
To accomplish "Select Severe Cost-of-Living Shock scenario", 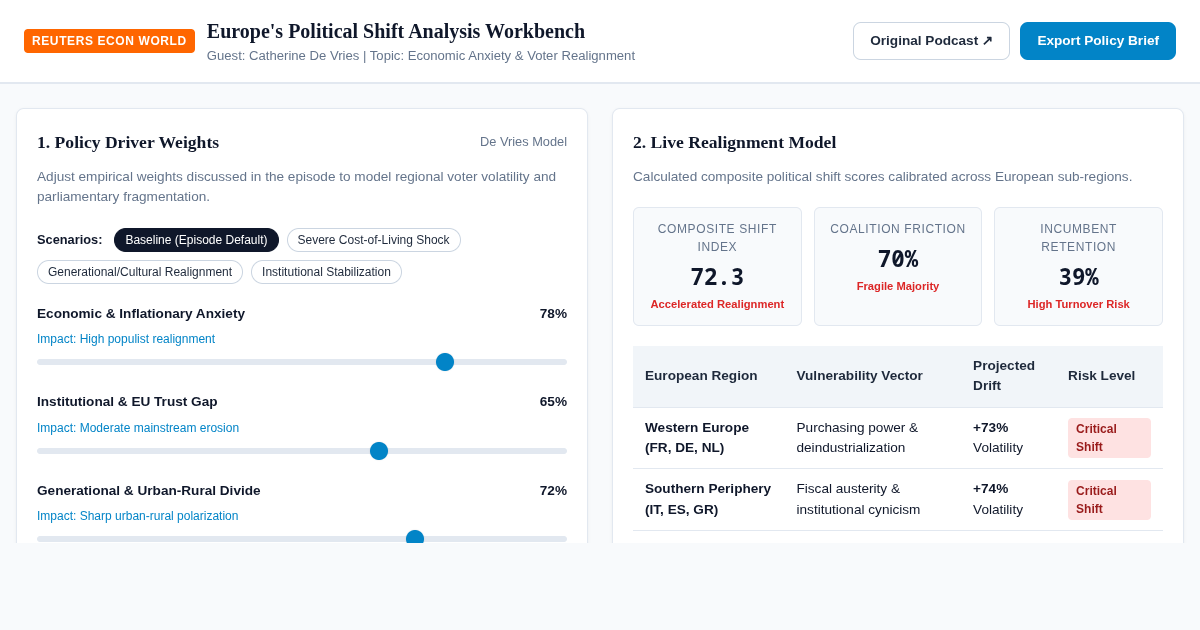I will pyautogui.click(x=374, y=240).
